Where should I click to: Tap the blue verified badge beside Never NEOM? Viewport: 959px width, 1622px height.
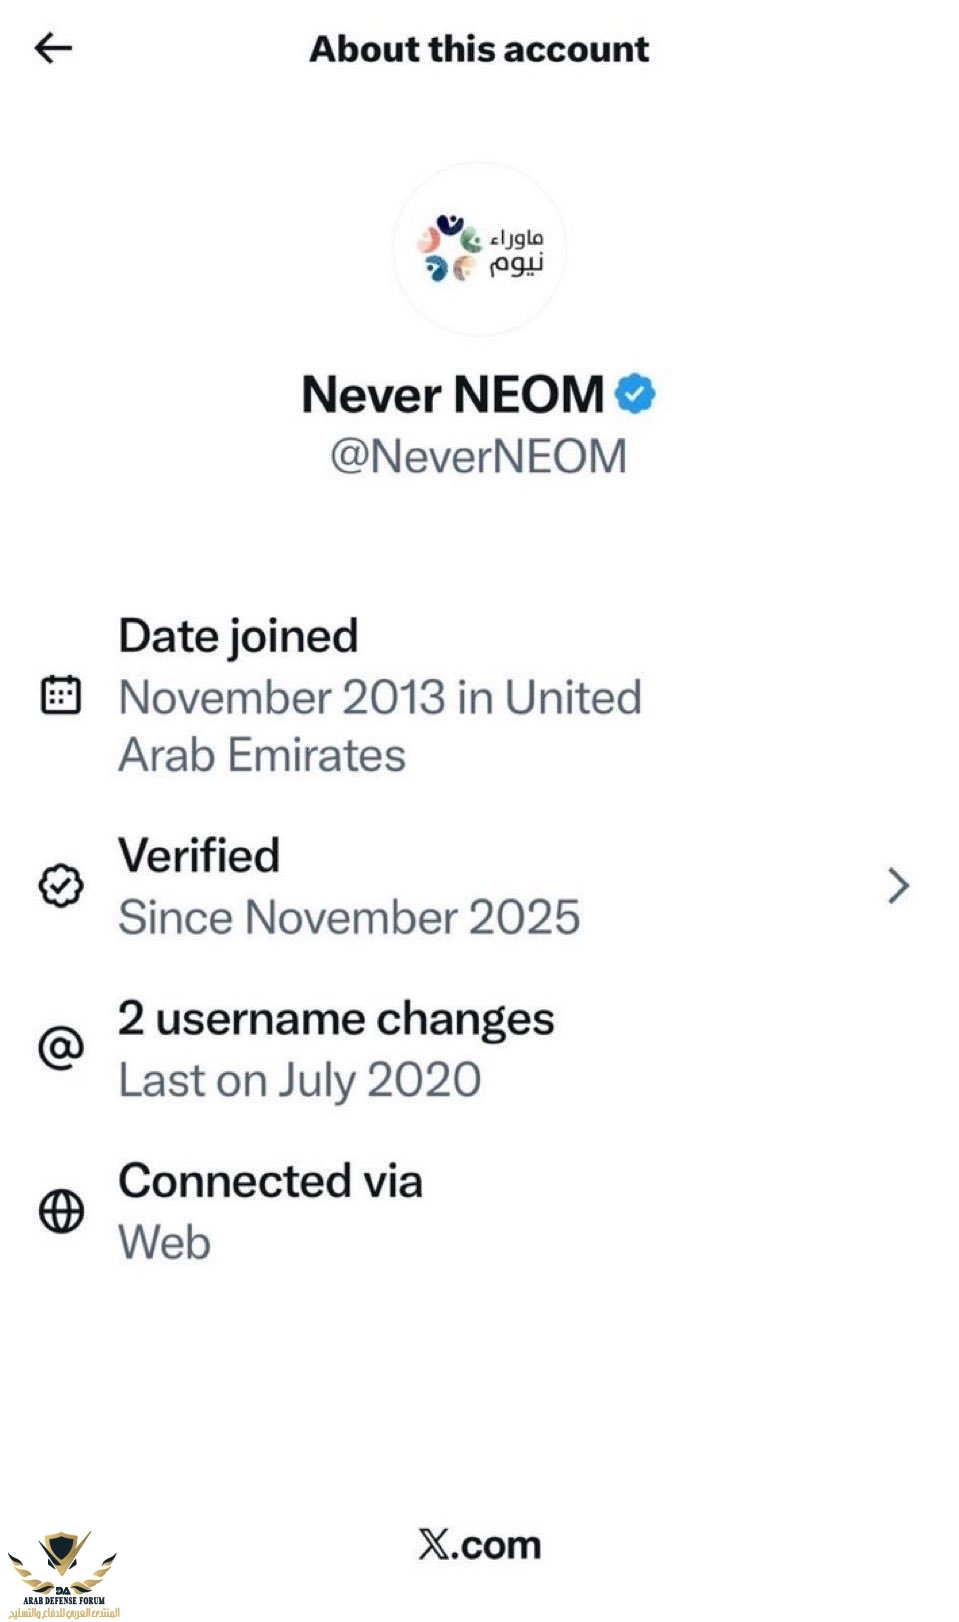pos(635,394)
